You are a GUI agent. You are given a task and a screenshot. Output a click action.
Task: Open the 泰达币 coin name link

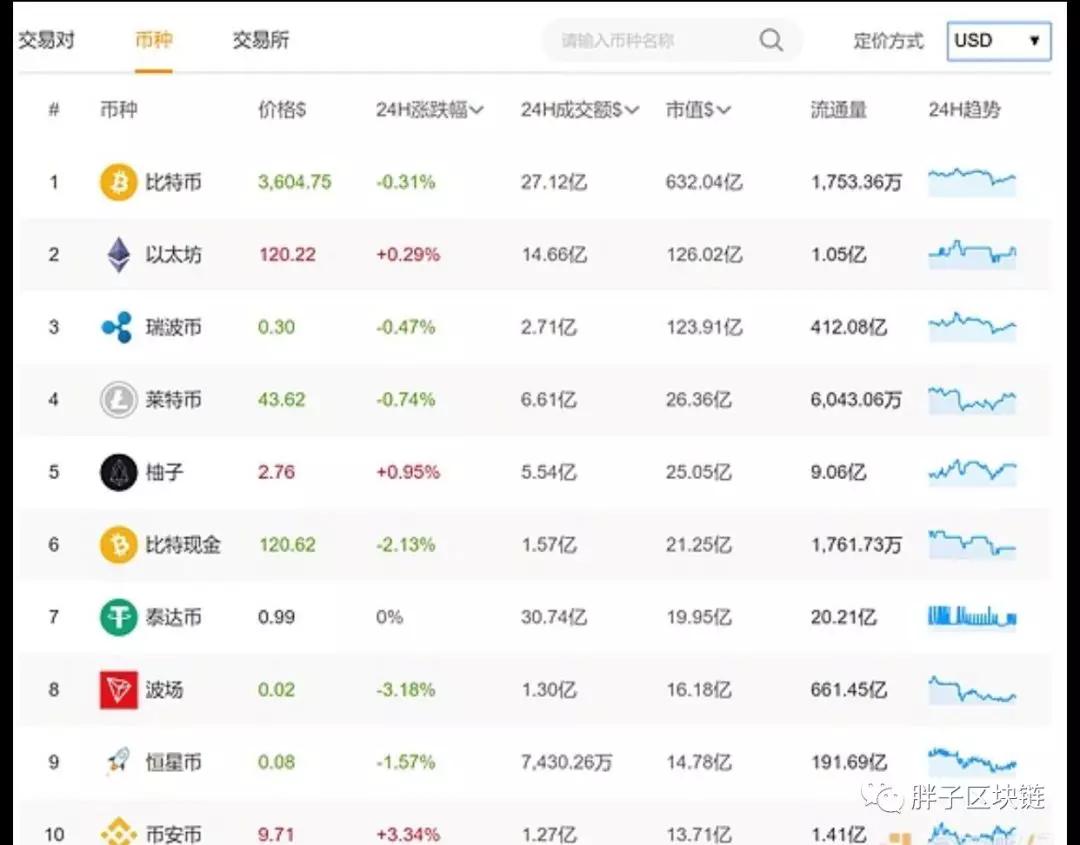coord(173,617)
